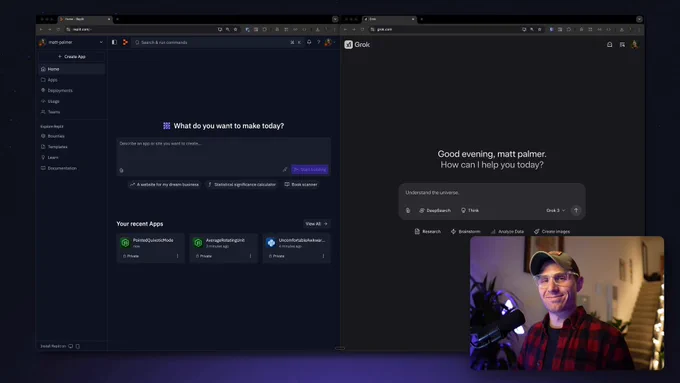Open Grok private chat ghost icon
The width and height of the screenshot is (680, 383).
tap(609, 44)
